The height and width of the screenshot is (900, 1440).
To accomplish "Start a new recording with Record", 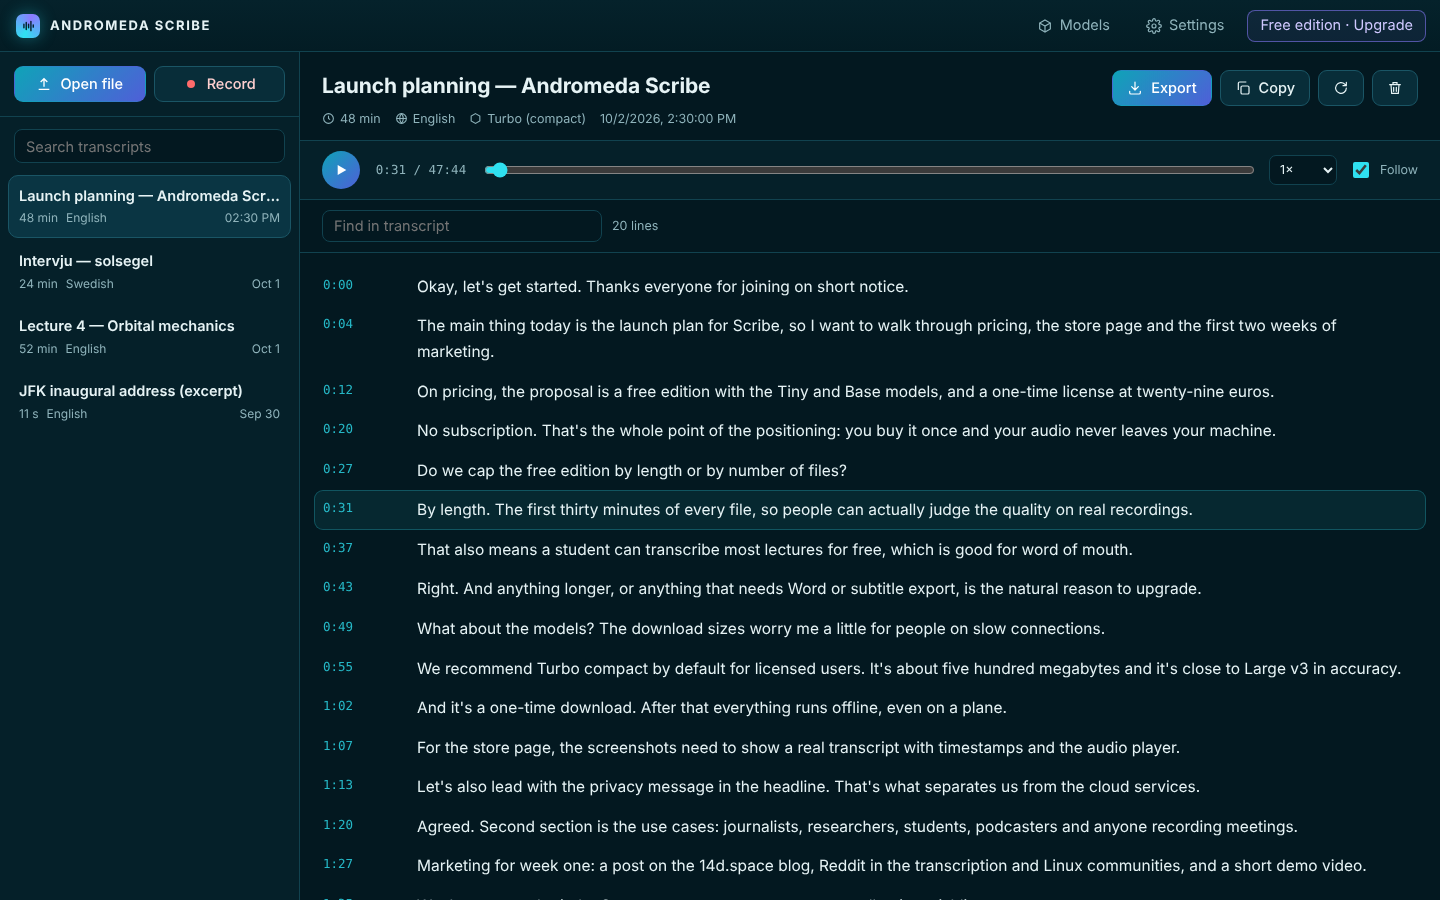I will [219, 84].
